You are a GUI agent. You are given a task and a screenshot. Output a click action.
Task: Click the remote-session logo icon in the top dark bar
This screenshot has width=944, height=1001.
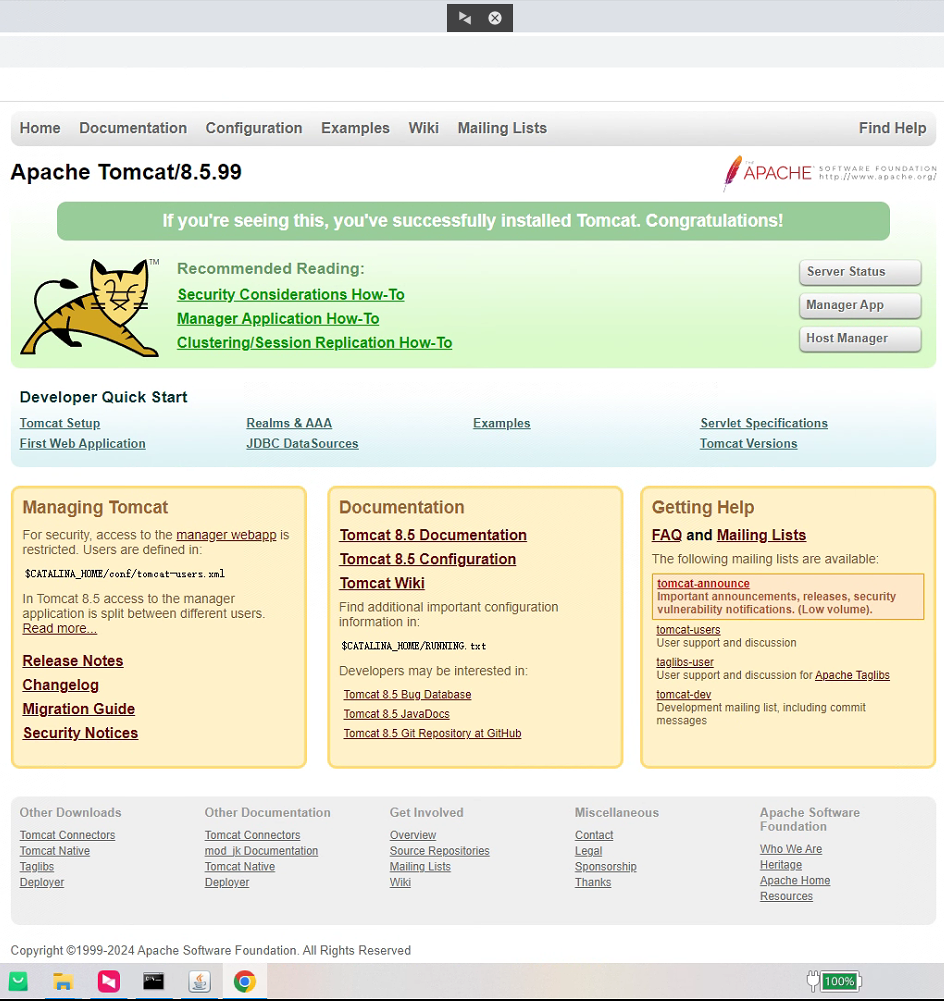click(465, 18)
